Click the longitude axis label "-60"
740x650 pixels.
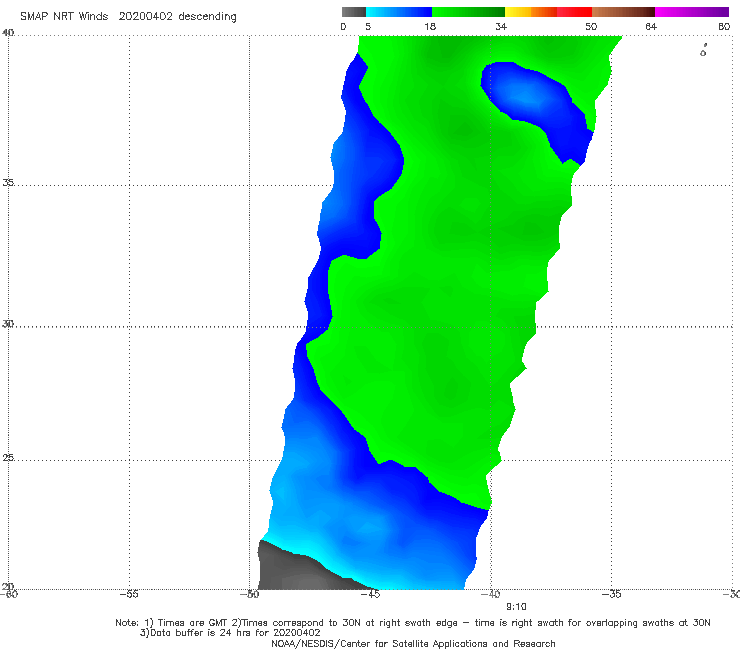coord(8,594)
